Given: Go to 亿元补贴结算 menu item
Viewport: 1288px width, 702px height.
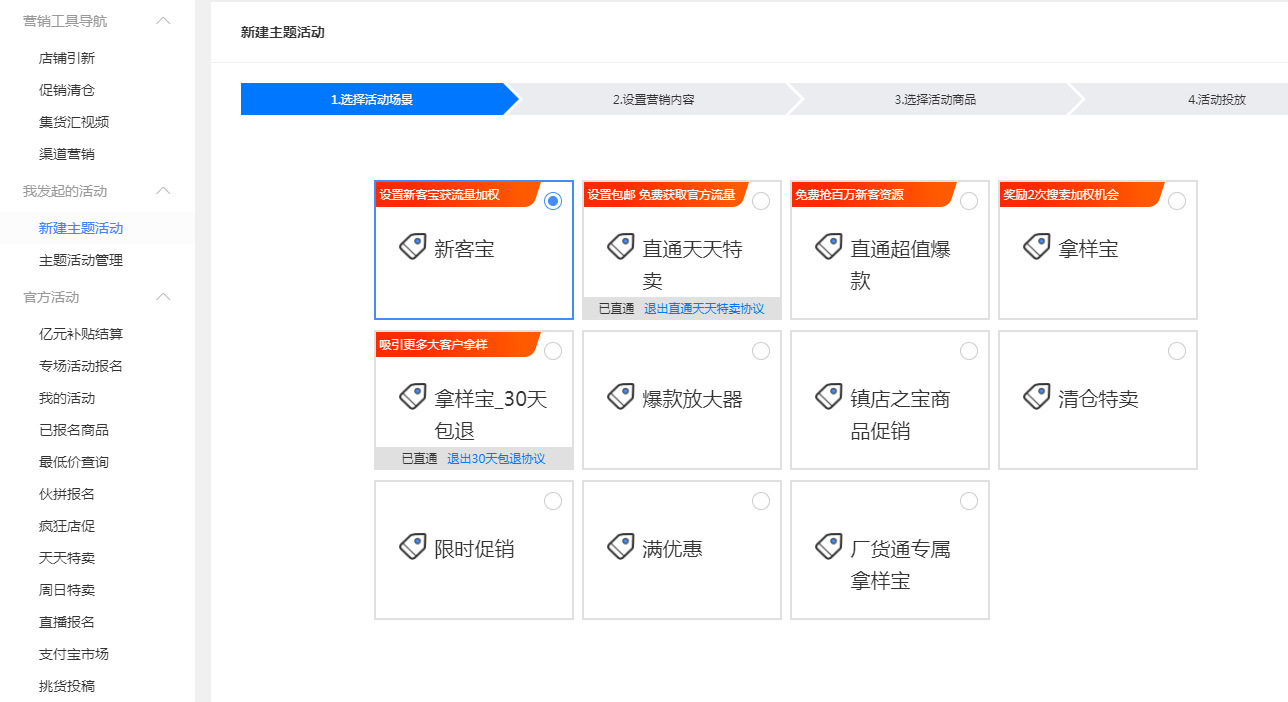Looking at the screenshot, I should [x=80, y=334].
